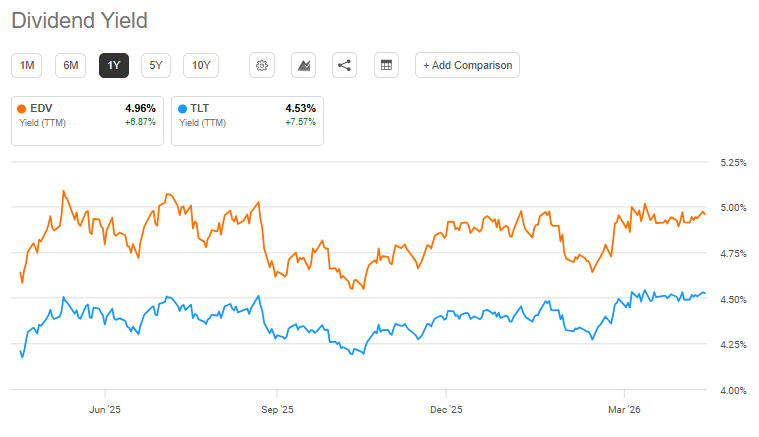Viewport: 759px width, 437px height.
Task: Select the 1M time range
Action: pyautogui.click(x=28, y=65)
